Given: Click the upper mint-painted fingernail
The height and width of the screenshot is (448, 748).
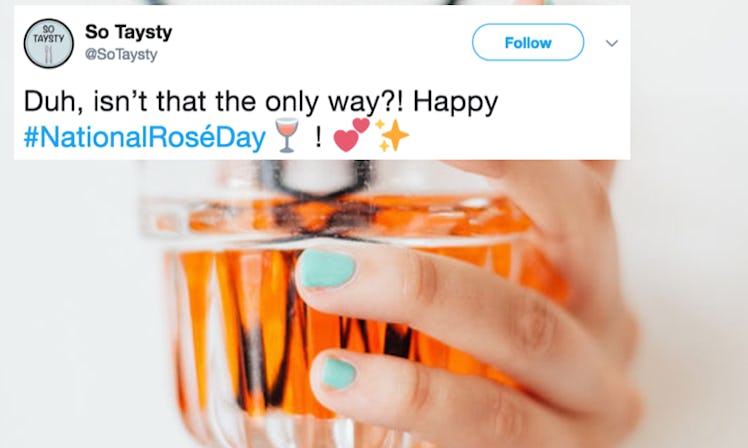Looking at the screenshot, I should (x=328, y=269).
